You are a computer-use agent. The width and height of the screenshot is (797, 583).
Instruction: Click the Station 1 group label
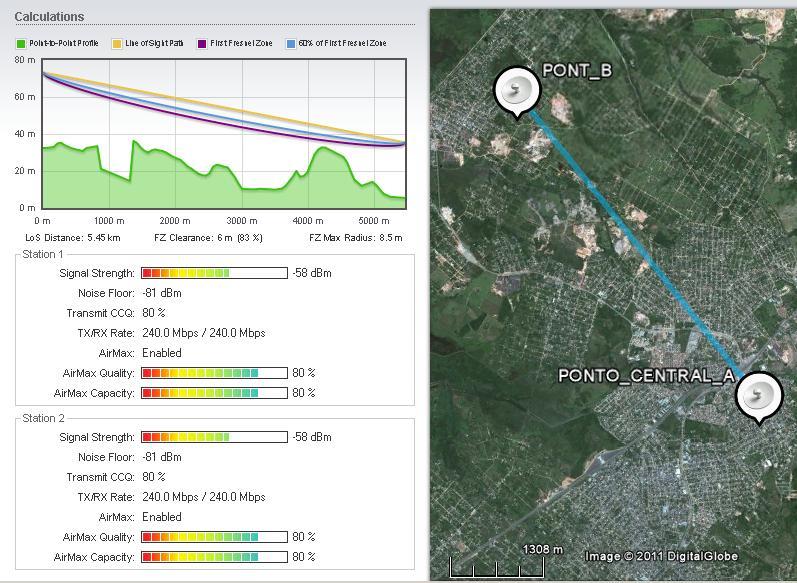43,254
